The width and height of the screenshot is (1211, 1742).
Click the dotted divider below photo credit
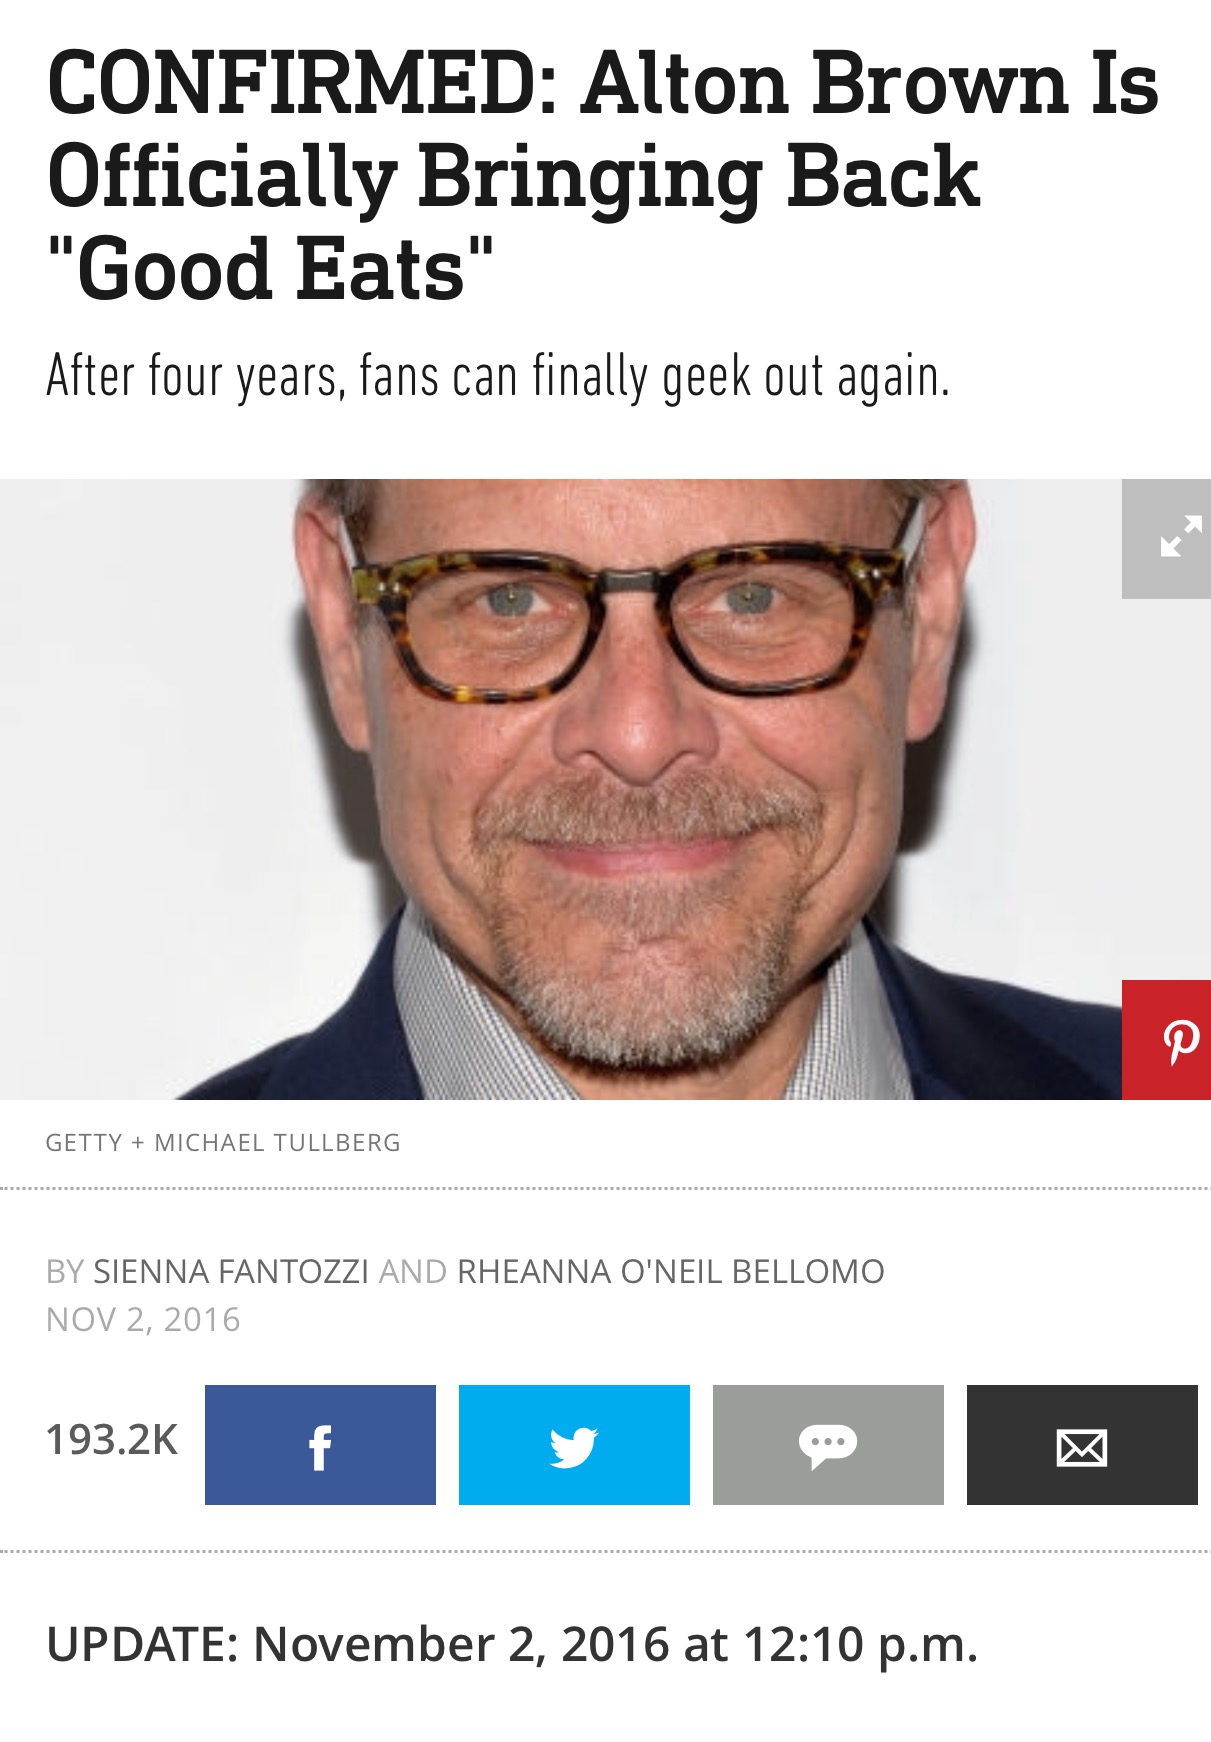(x=605, y=1189)
